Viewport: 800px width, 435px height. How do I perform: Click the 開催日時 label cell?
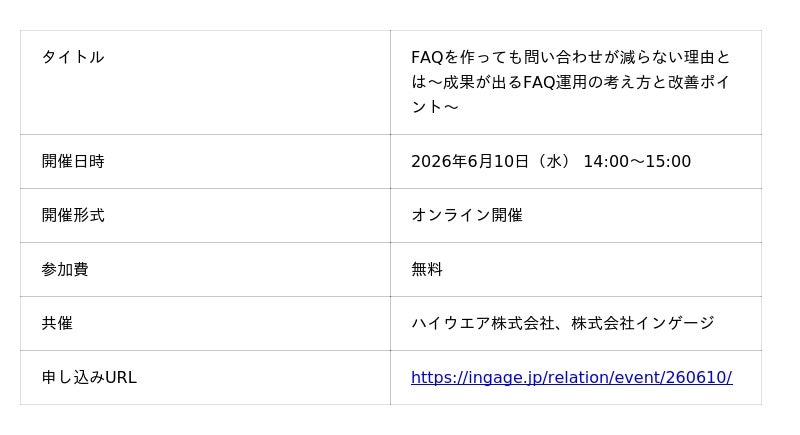(x=205, y=162)
